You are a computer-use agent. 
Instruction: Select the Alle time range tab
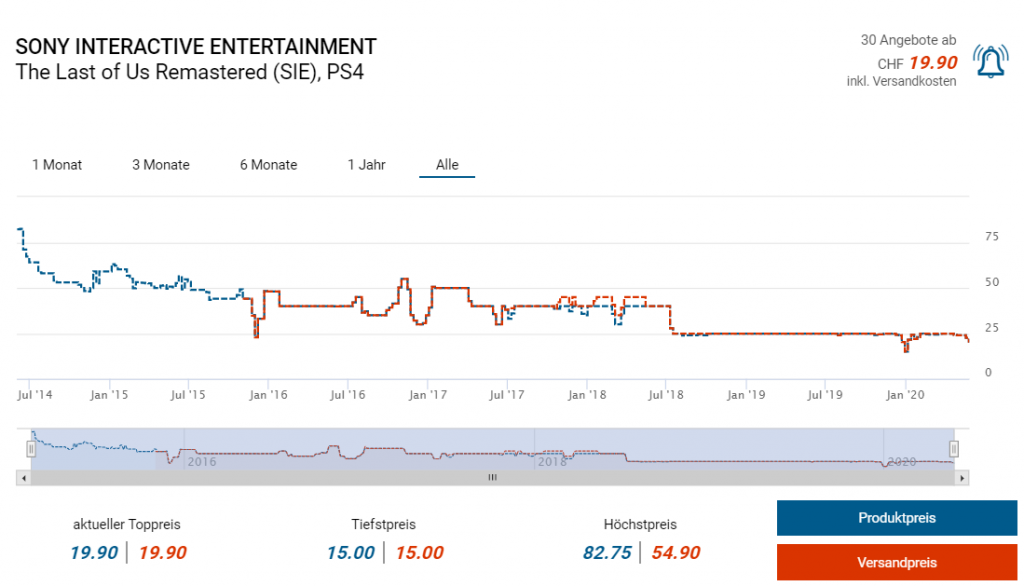tap(447, 165)
